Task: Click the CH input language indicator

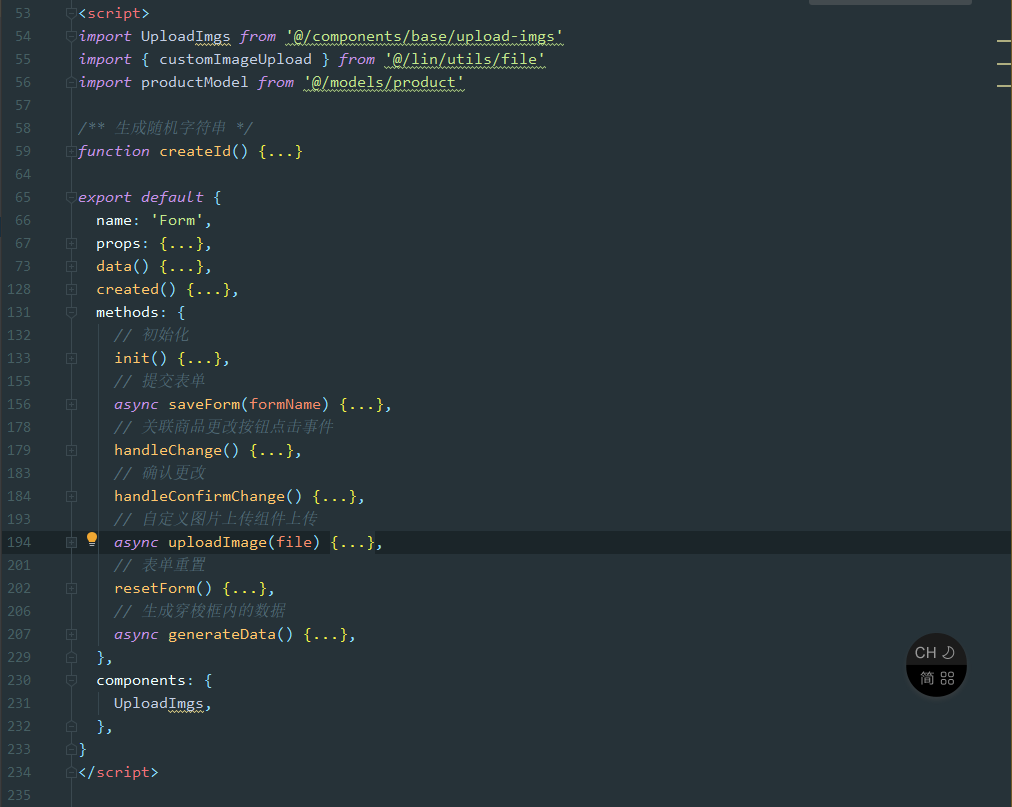Action: click(x=925, y=653)
